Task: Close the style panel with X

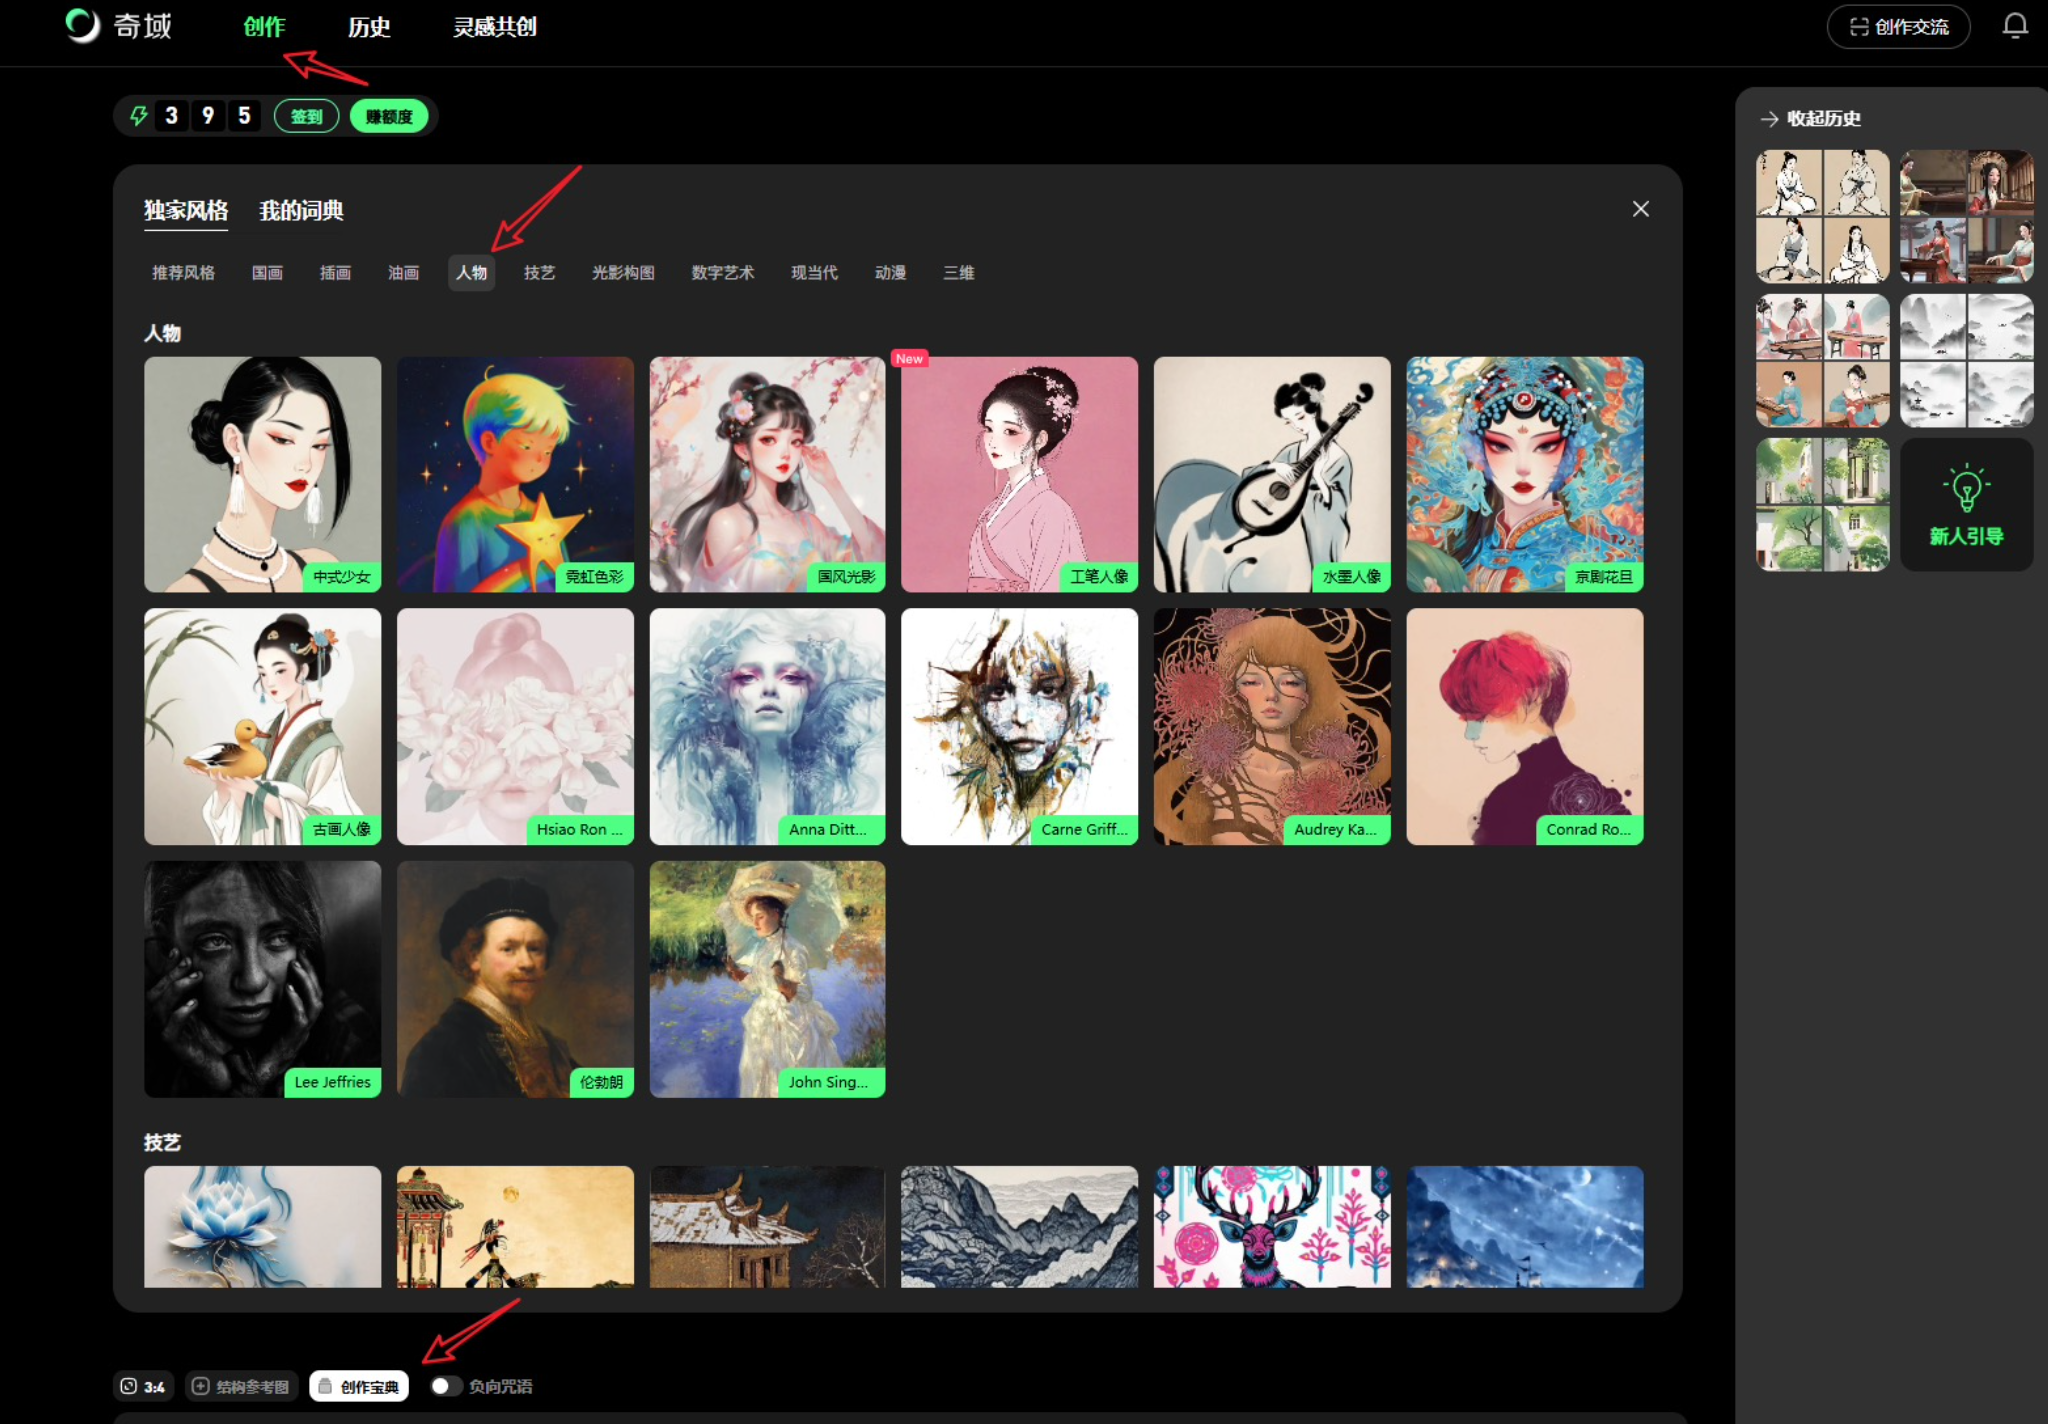Action: [1640, 209]
